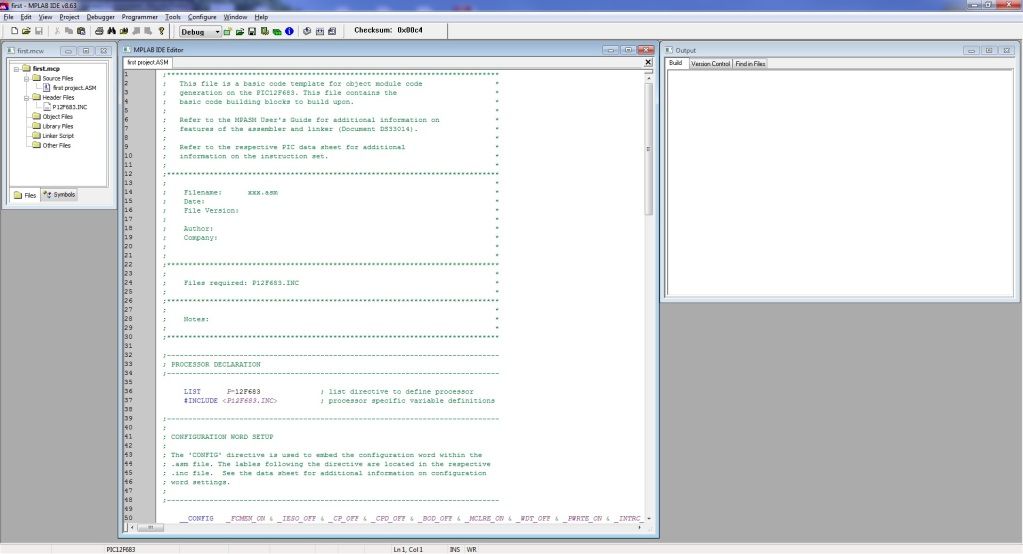Click the first project.ASM file icon
The image size is (1023, 554).
pyautogui.click(x=47, y=87)
